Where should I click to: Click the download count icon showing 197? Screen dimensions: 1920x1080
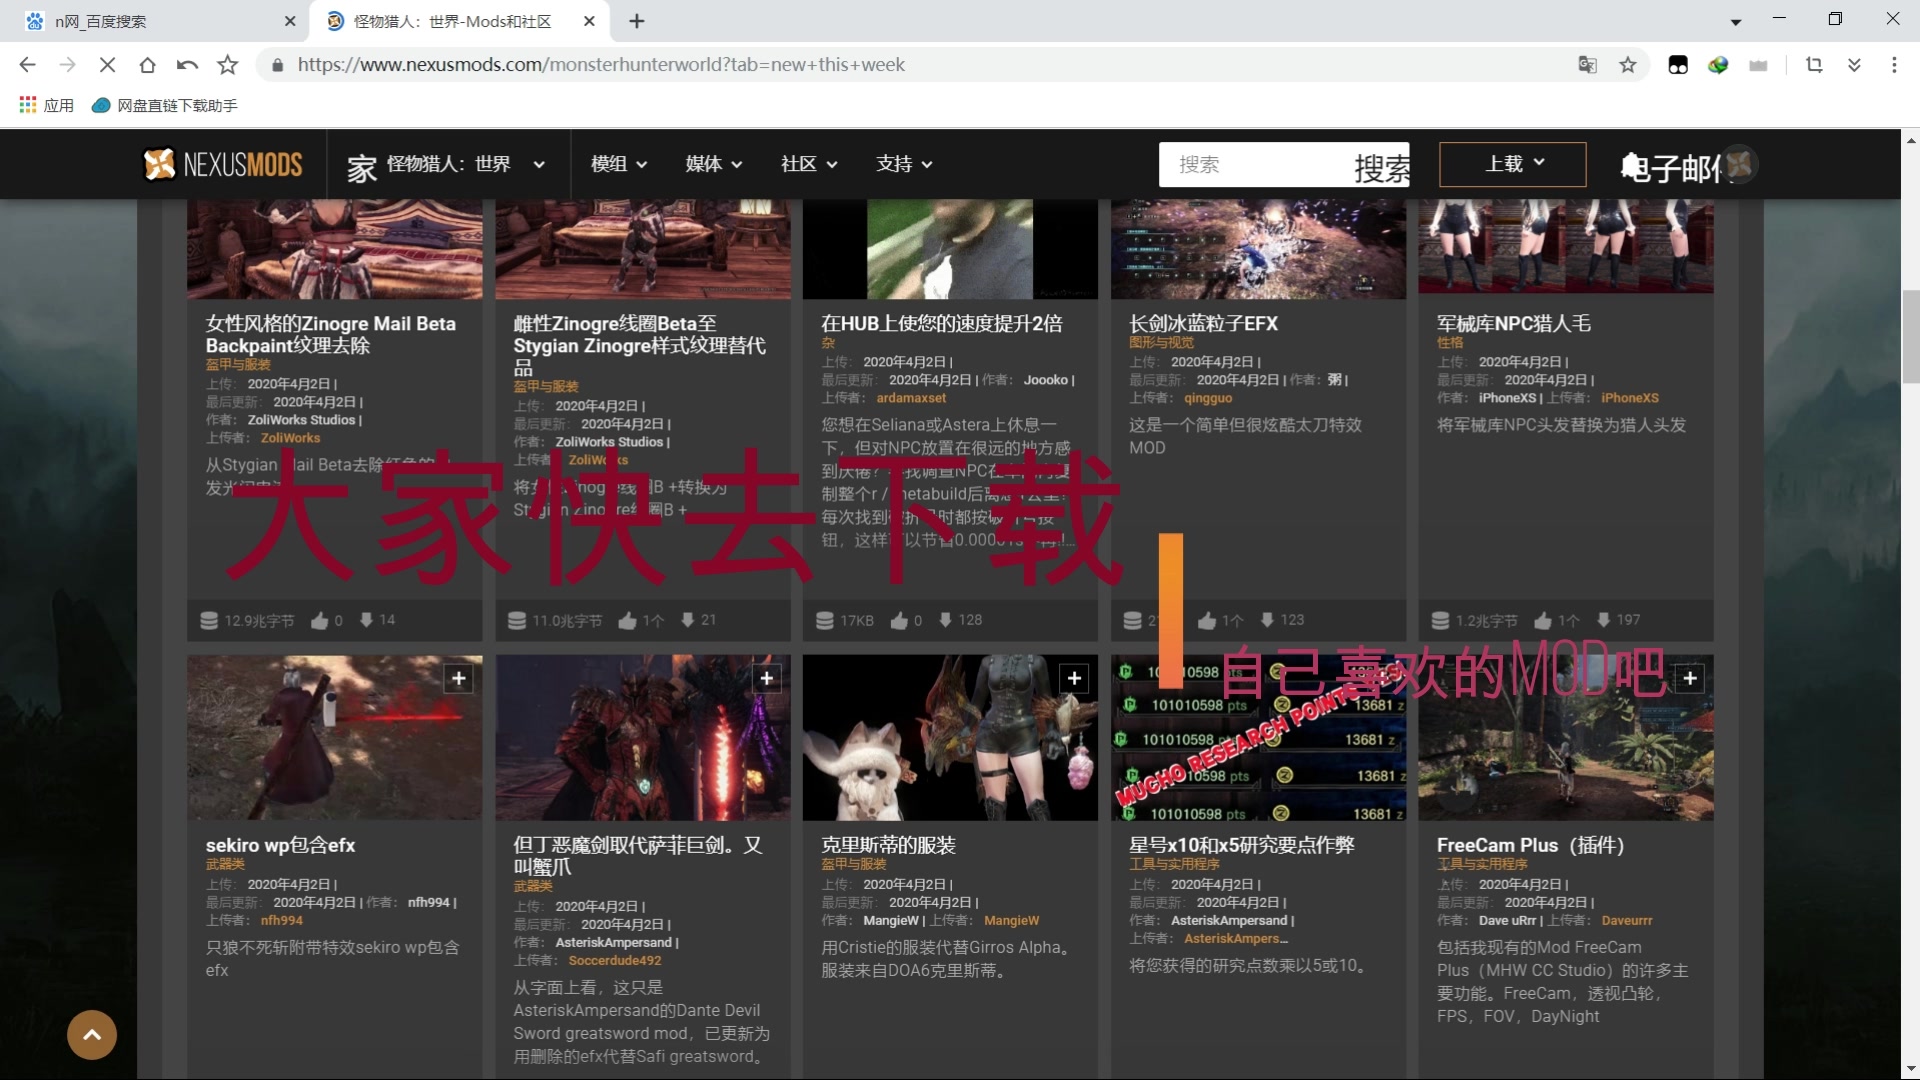pos(1603,620)
